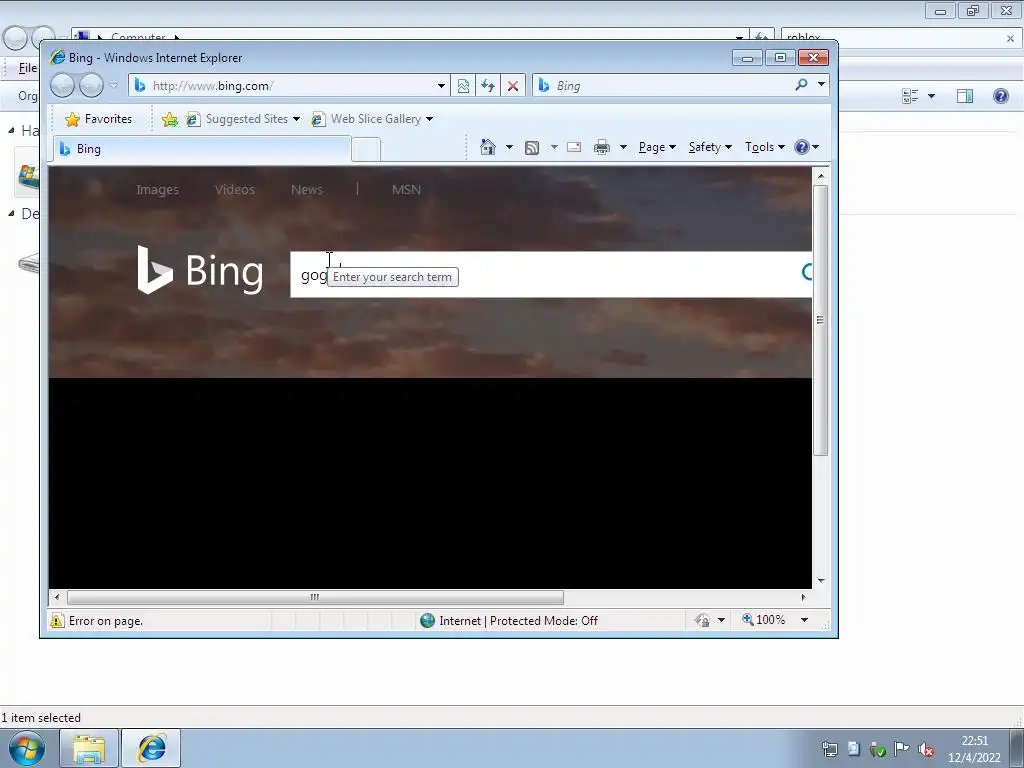Open search provider dropdown arrow
This screenshot has height=768, width=1024.
(x=822, y=84)
